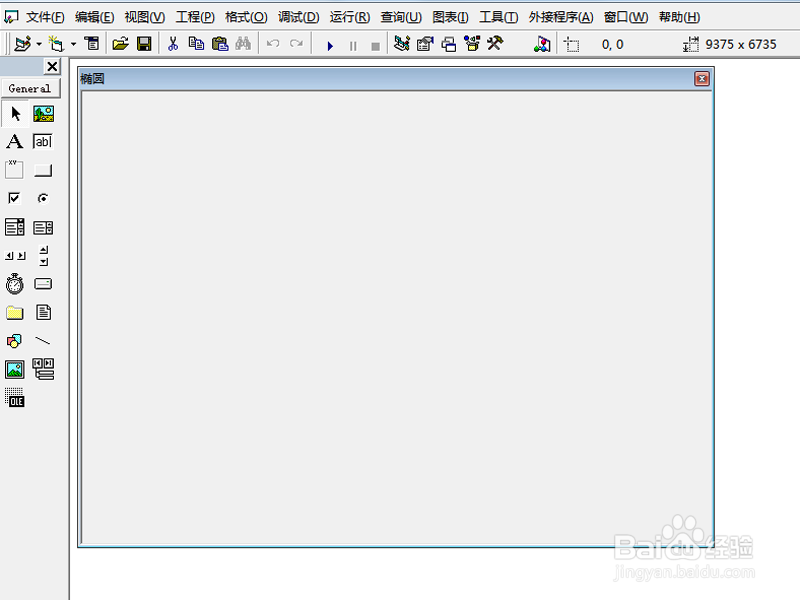Click the Find binoculars icon

tap(243, 44)
